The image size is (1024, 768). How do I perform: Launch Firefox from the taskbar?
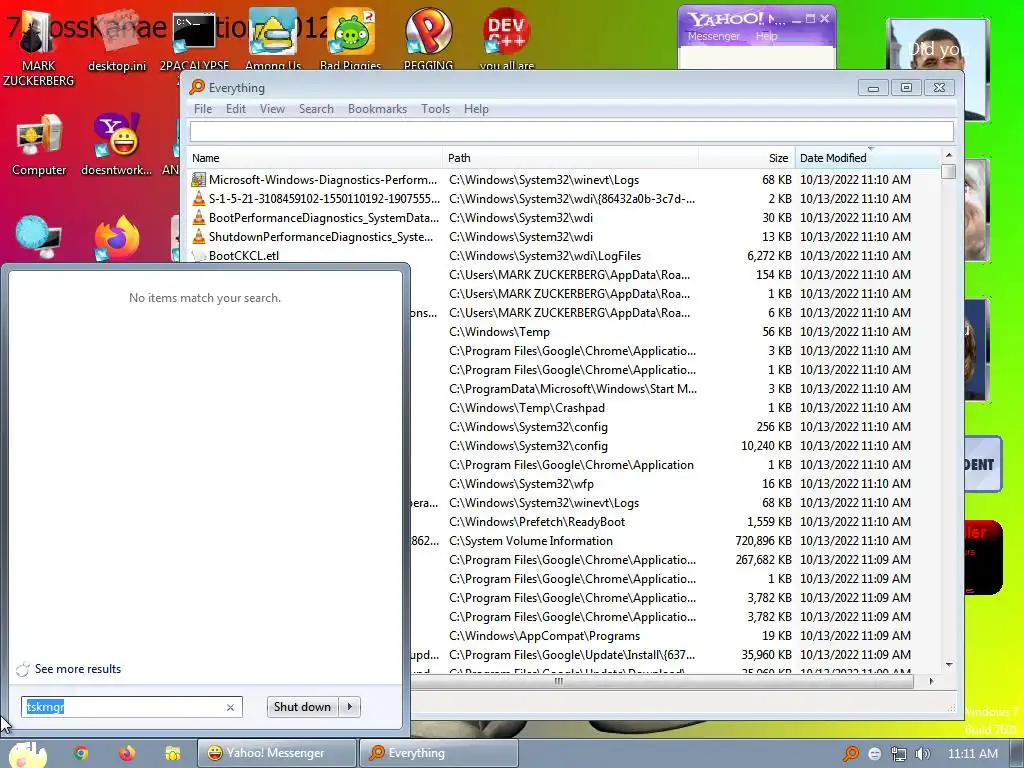127,754
